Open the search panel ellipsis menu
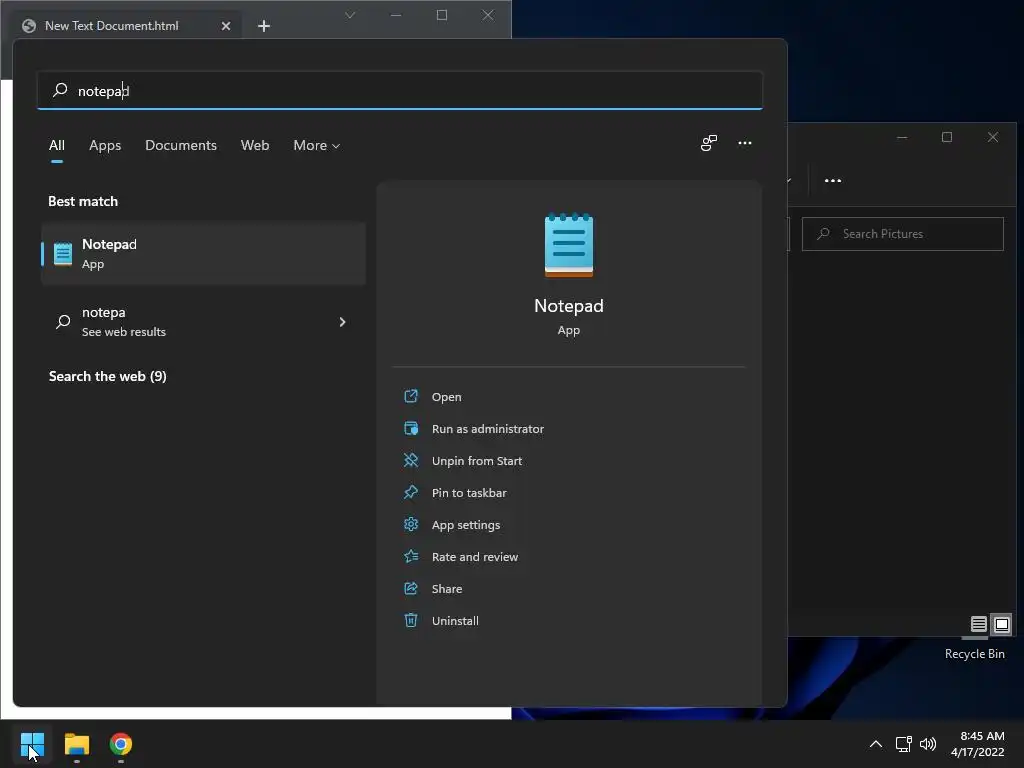Viewport: 1024px width, 768px height. point(745,143)
